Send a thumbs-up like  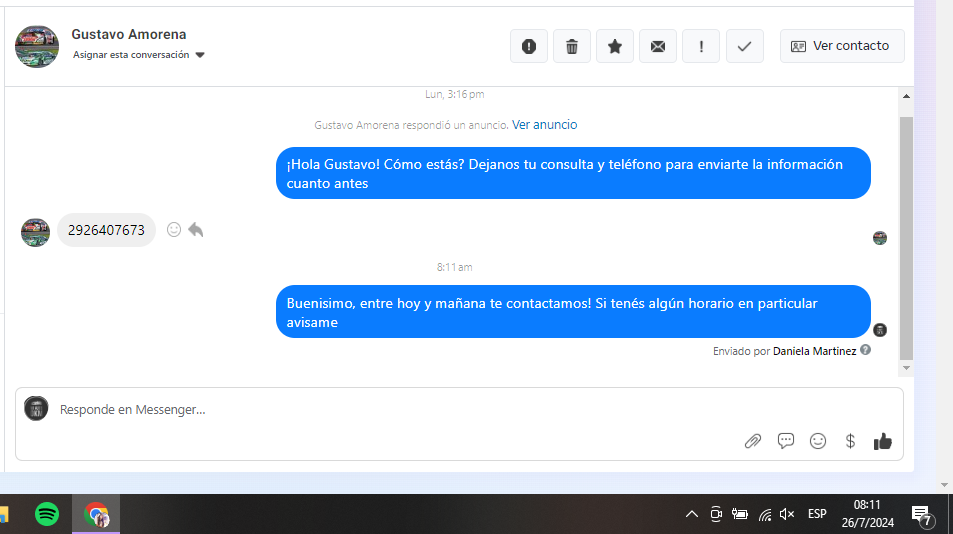[882, 441]
